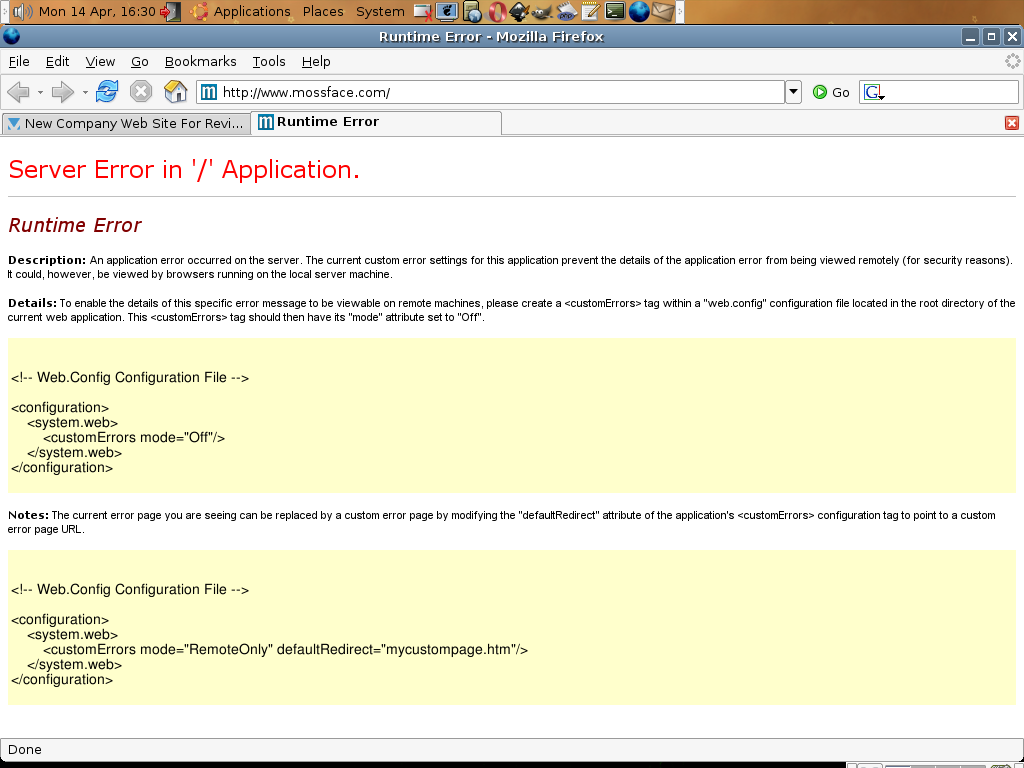The image size is (1024, 768).
Task: Click the customErrors mode="Off" line
Action: tap(134, 438)
